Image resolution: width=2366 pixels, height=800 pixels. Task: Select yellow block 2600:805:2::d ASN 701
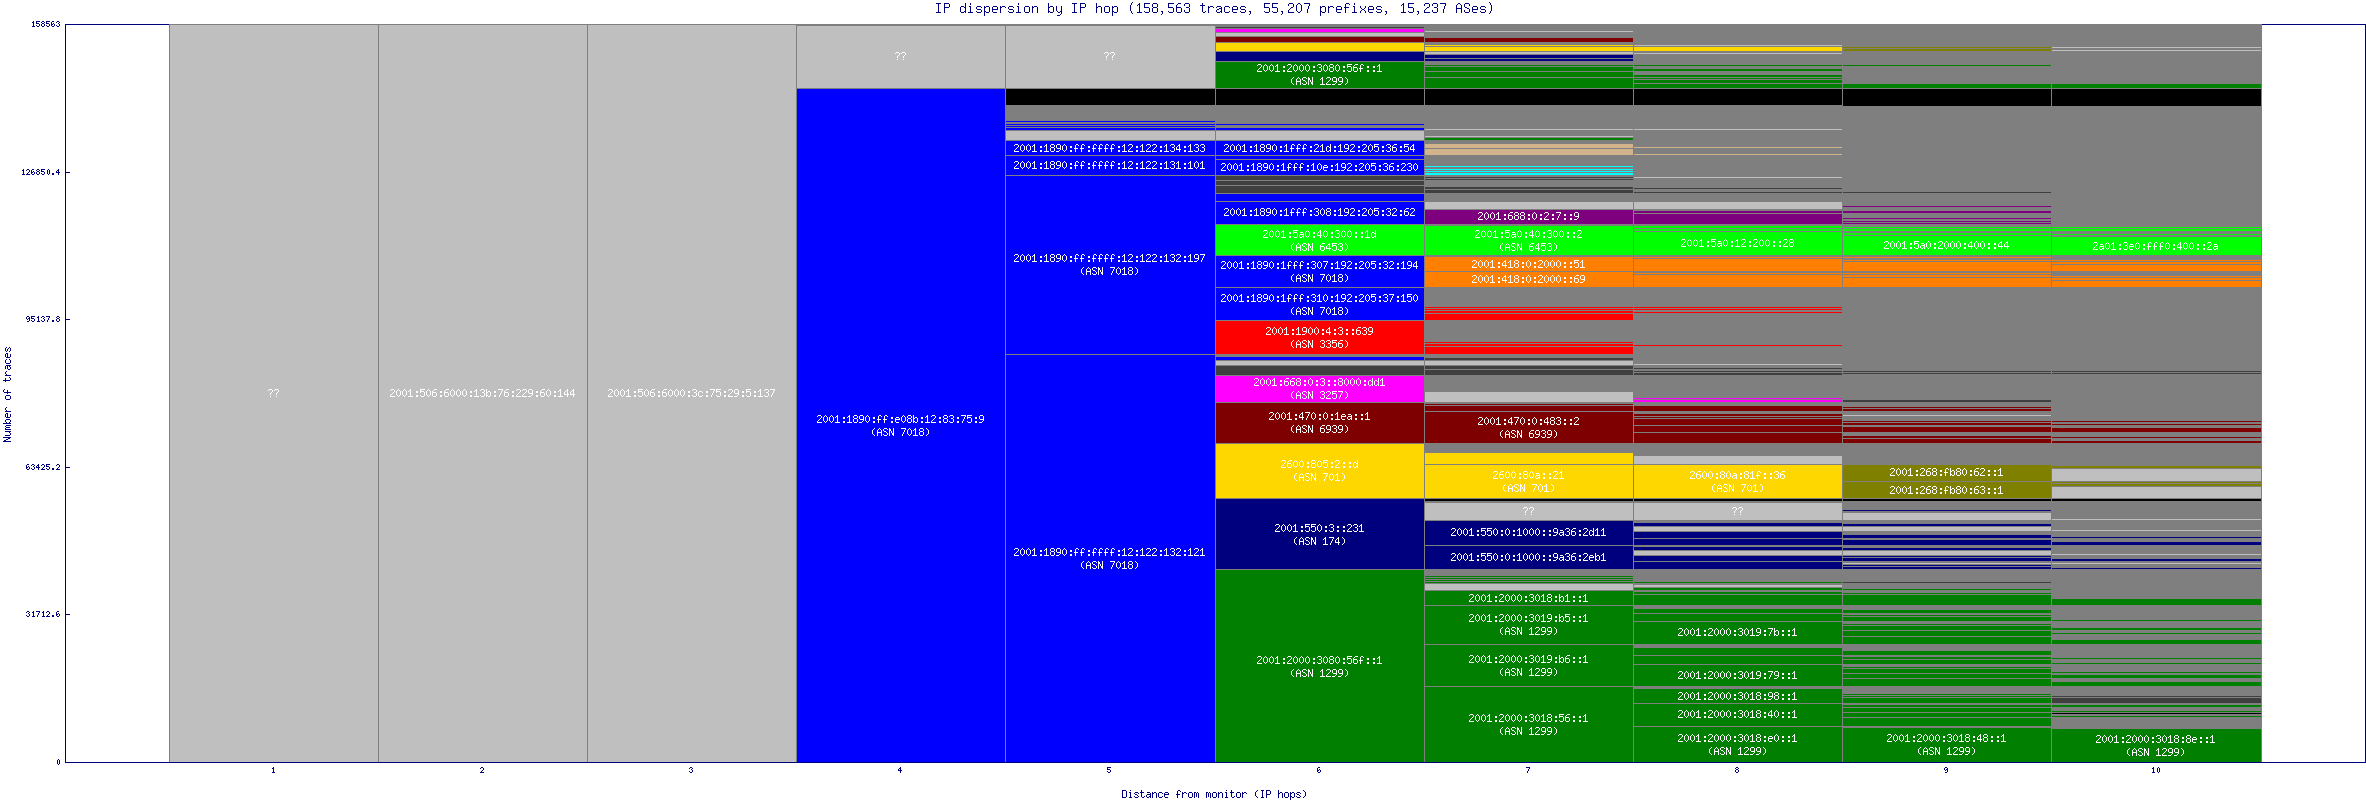[x=1319, y=470]
